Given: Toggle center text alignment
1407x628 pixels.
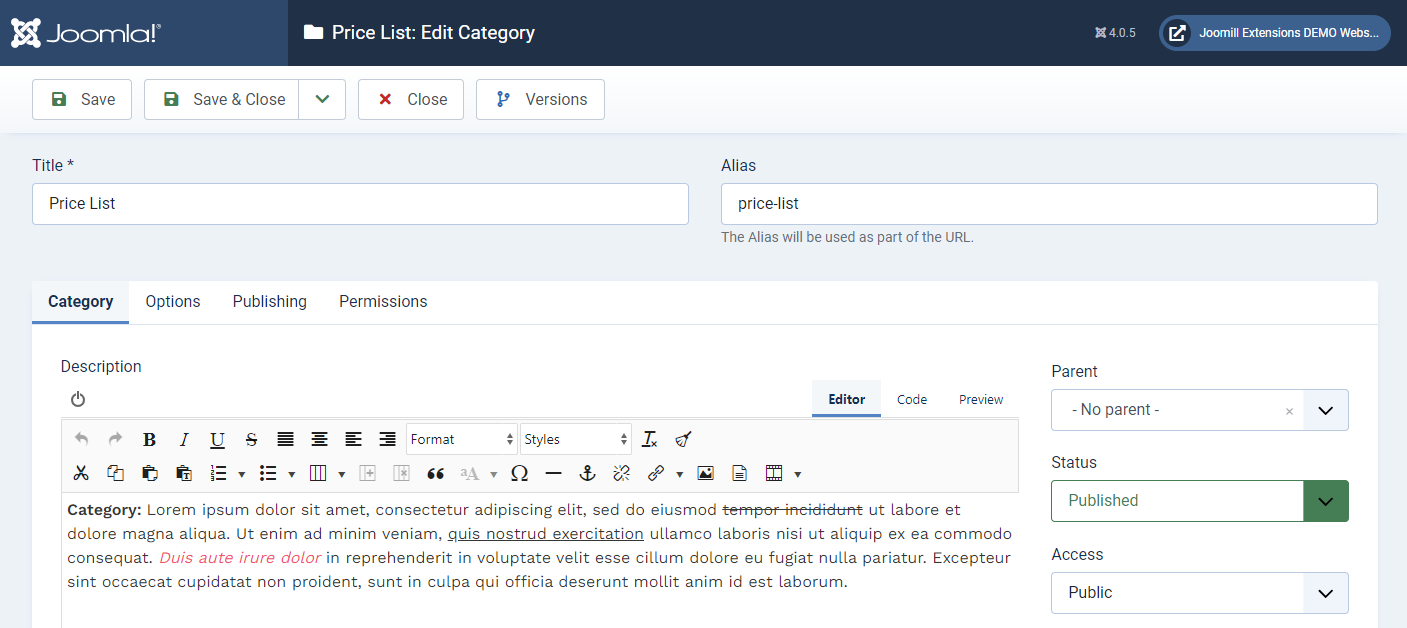Looking at the screenshot, I should tap(319, 439).
